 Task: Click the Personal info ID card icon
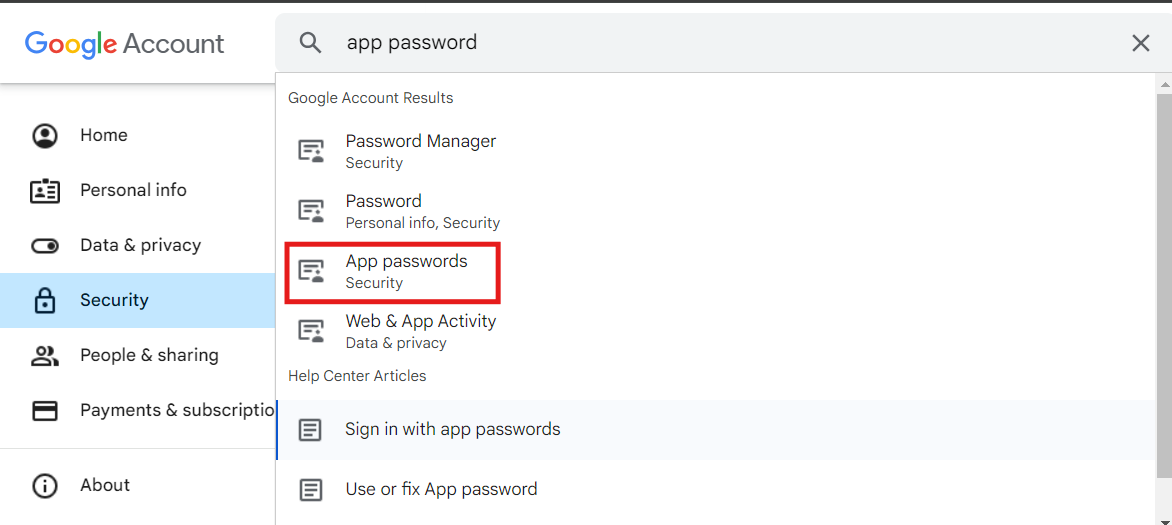[x=45, y=191]
